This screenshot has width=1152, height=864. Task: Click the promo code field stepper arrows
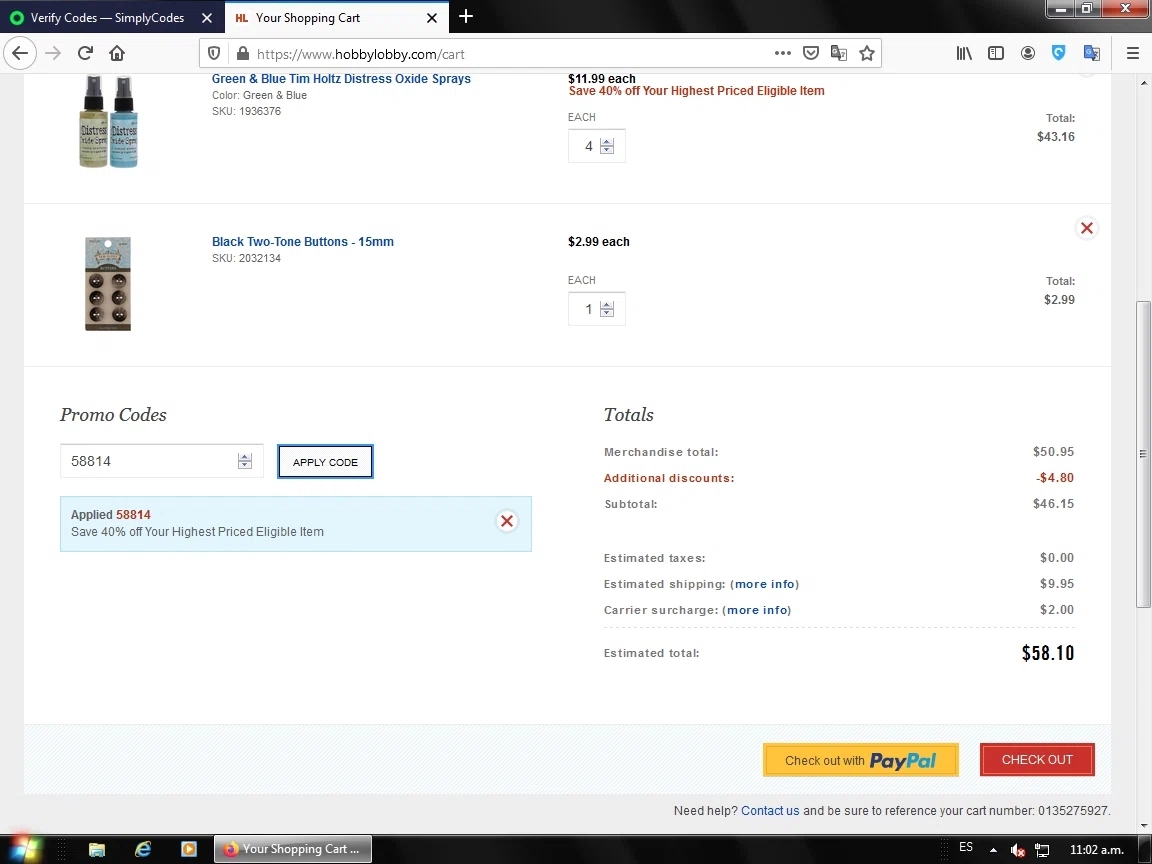click(245, 461)
